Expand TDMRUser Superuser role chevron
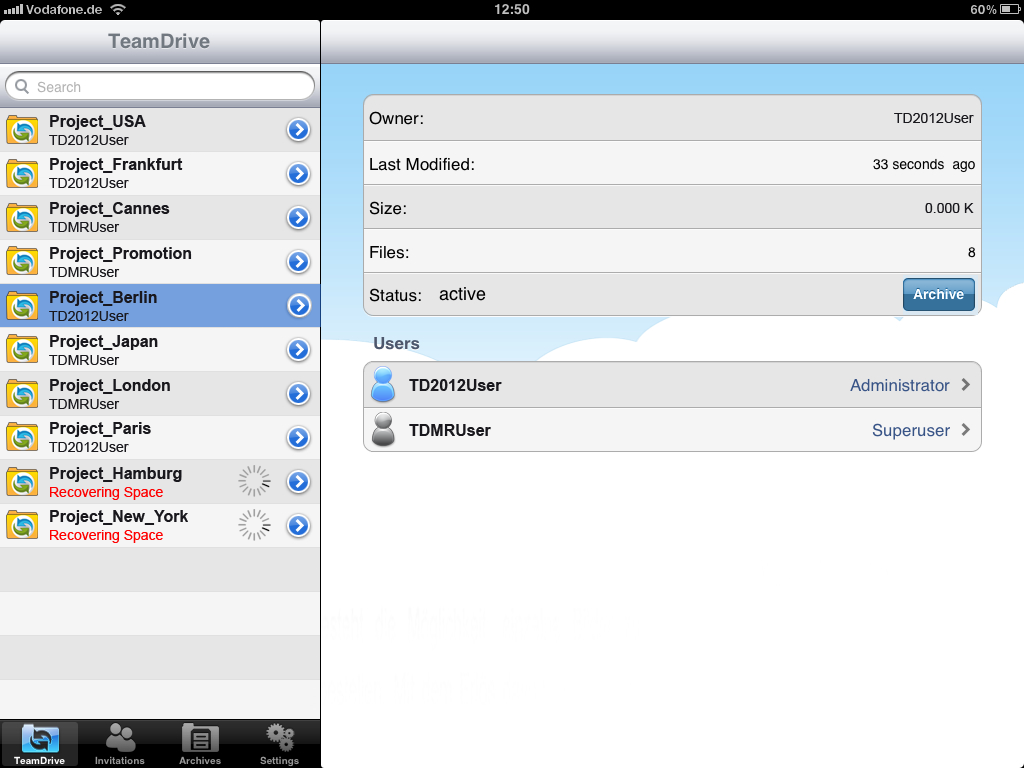Viewport: 1024px width, 768px height. pos(966,430)
